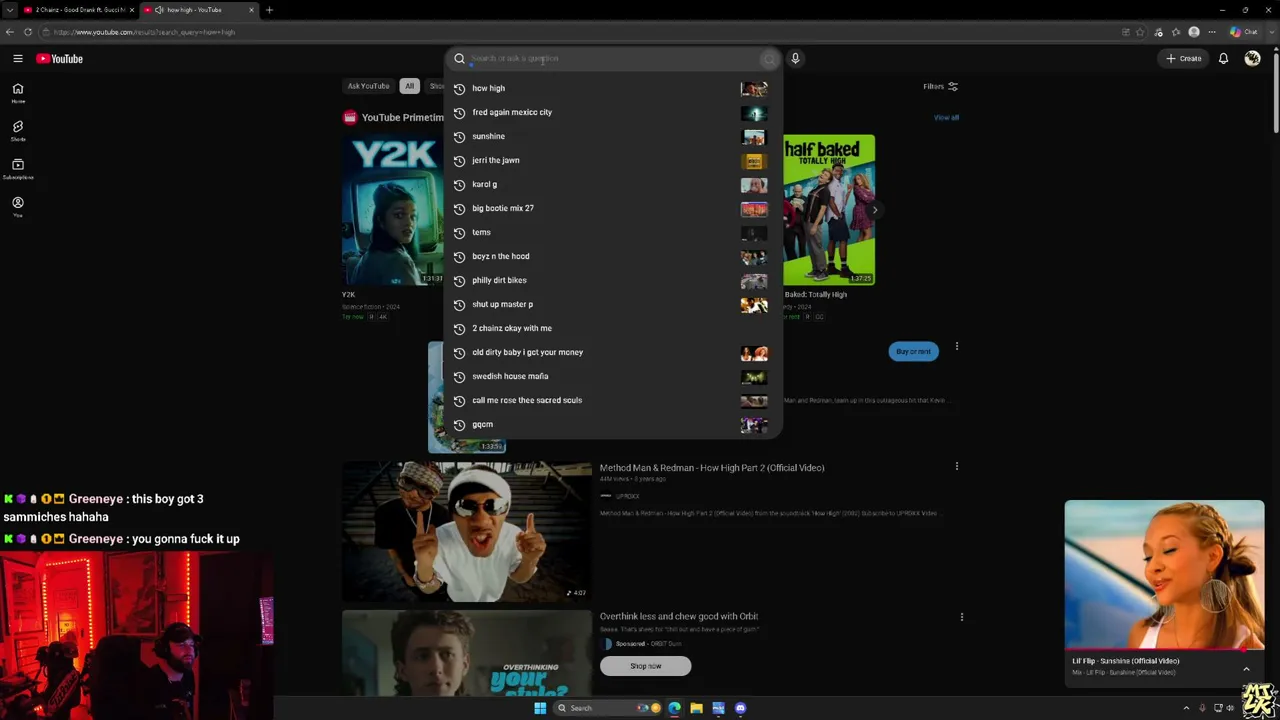Screen dimensions: 1280x720
Task: Open the Half Baked movie poster
Action: pos(829,210)
